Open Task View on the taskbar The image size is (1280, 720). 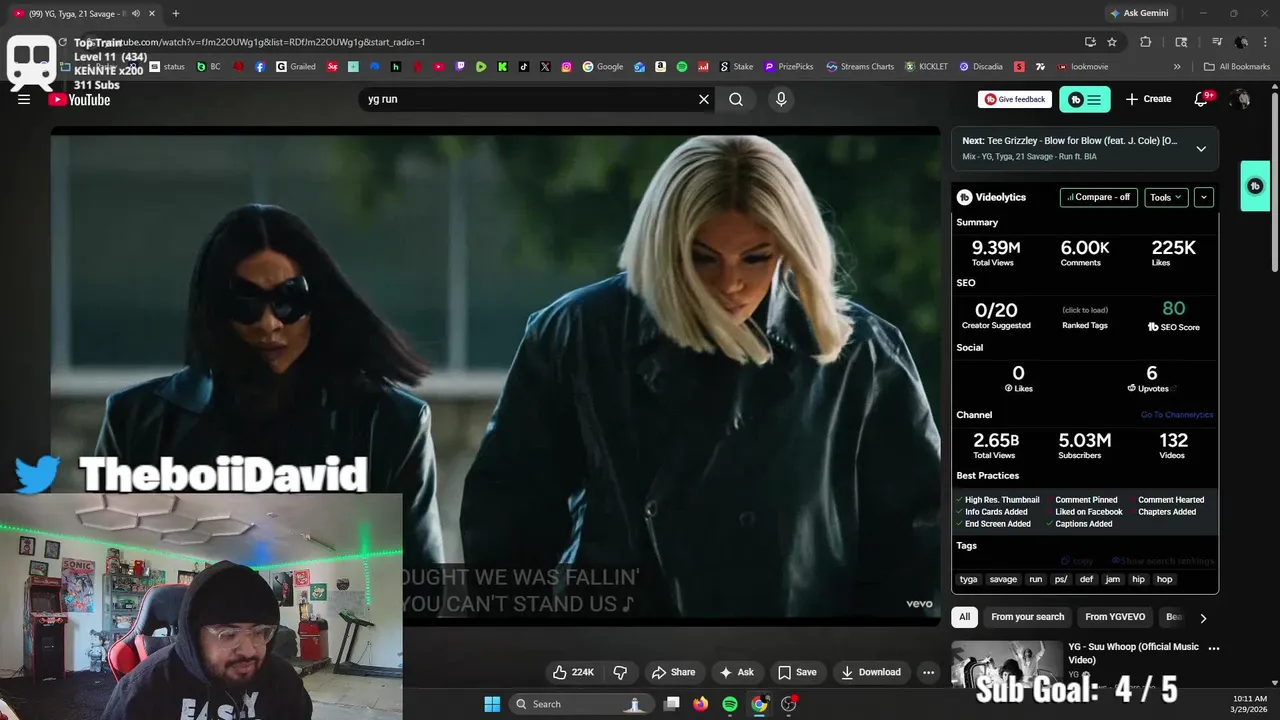672,704
